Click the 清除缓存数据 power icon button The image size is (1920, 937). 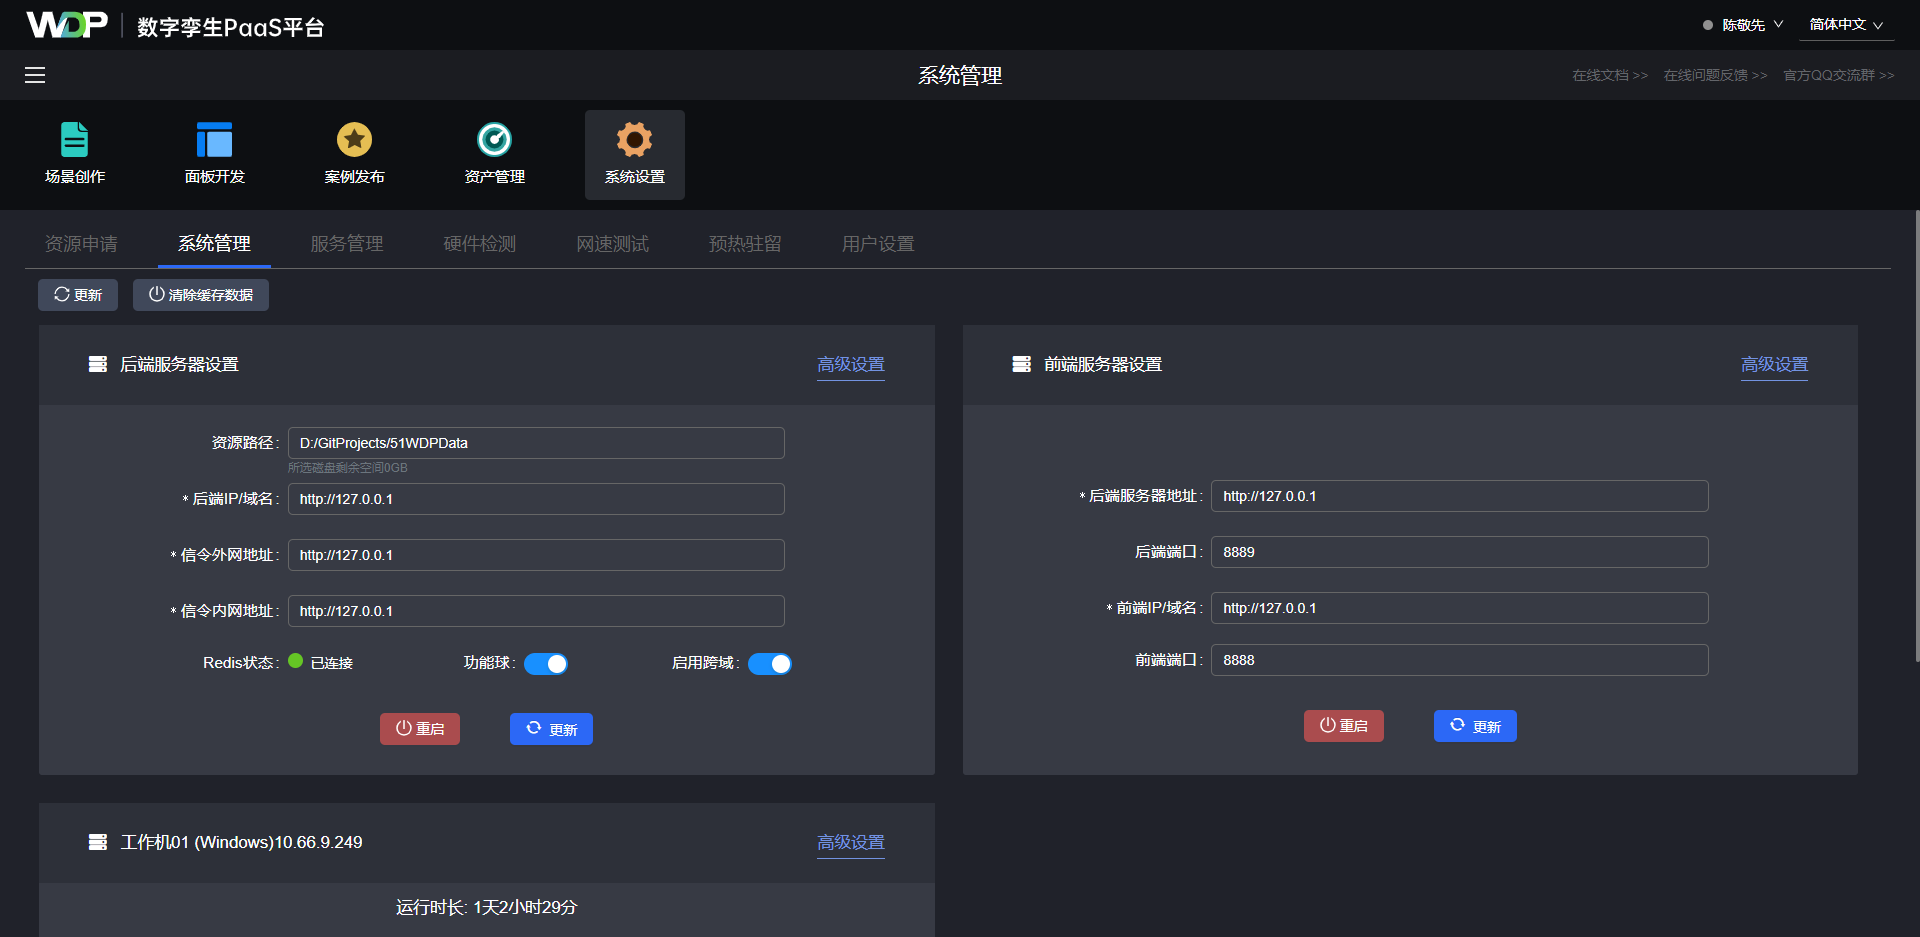(201, 295)
